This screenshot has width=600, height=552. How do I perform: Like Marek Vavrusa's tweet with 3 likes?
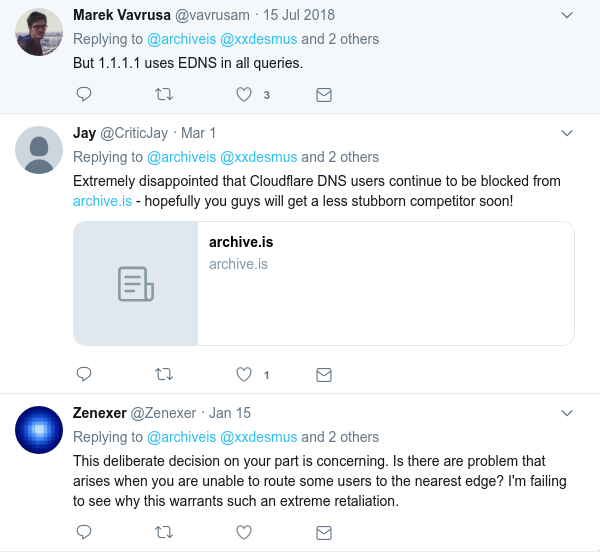point(244,94)
